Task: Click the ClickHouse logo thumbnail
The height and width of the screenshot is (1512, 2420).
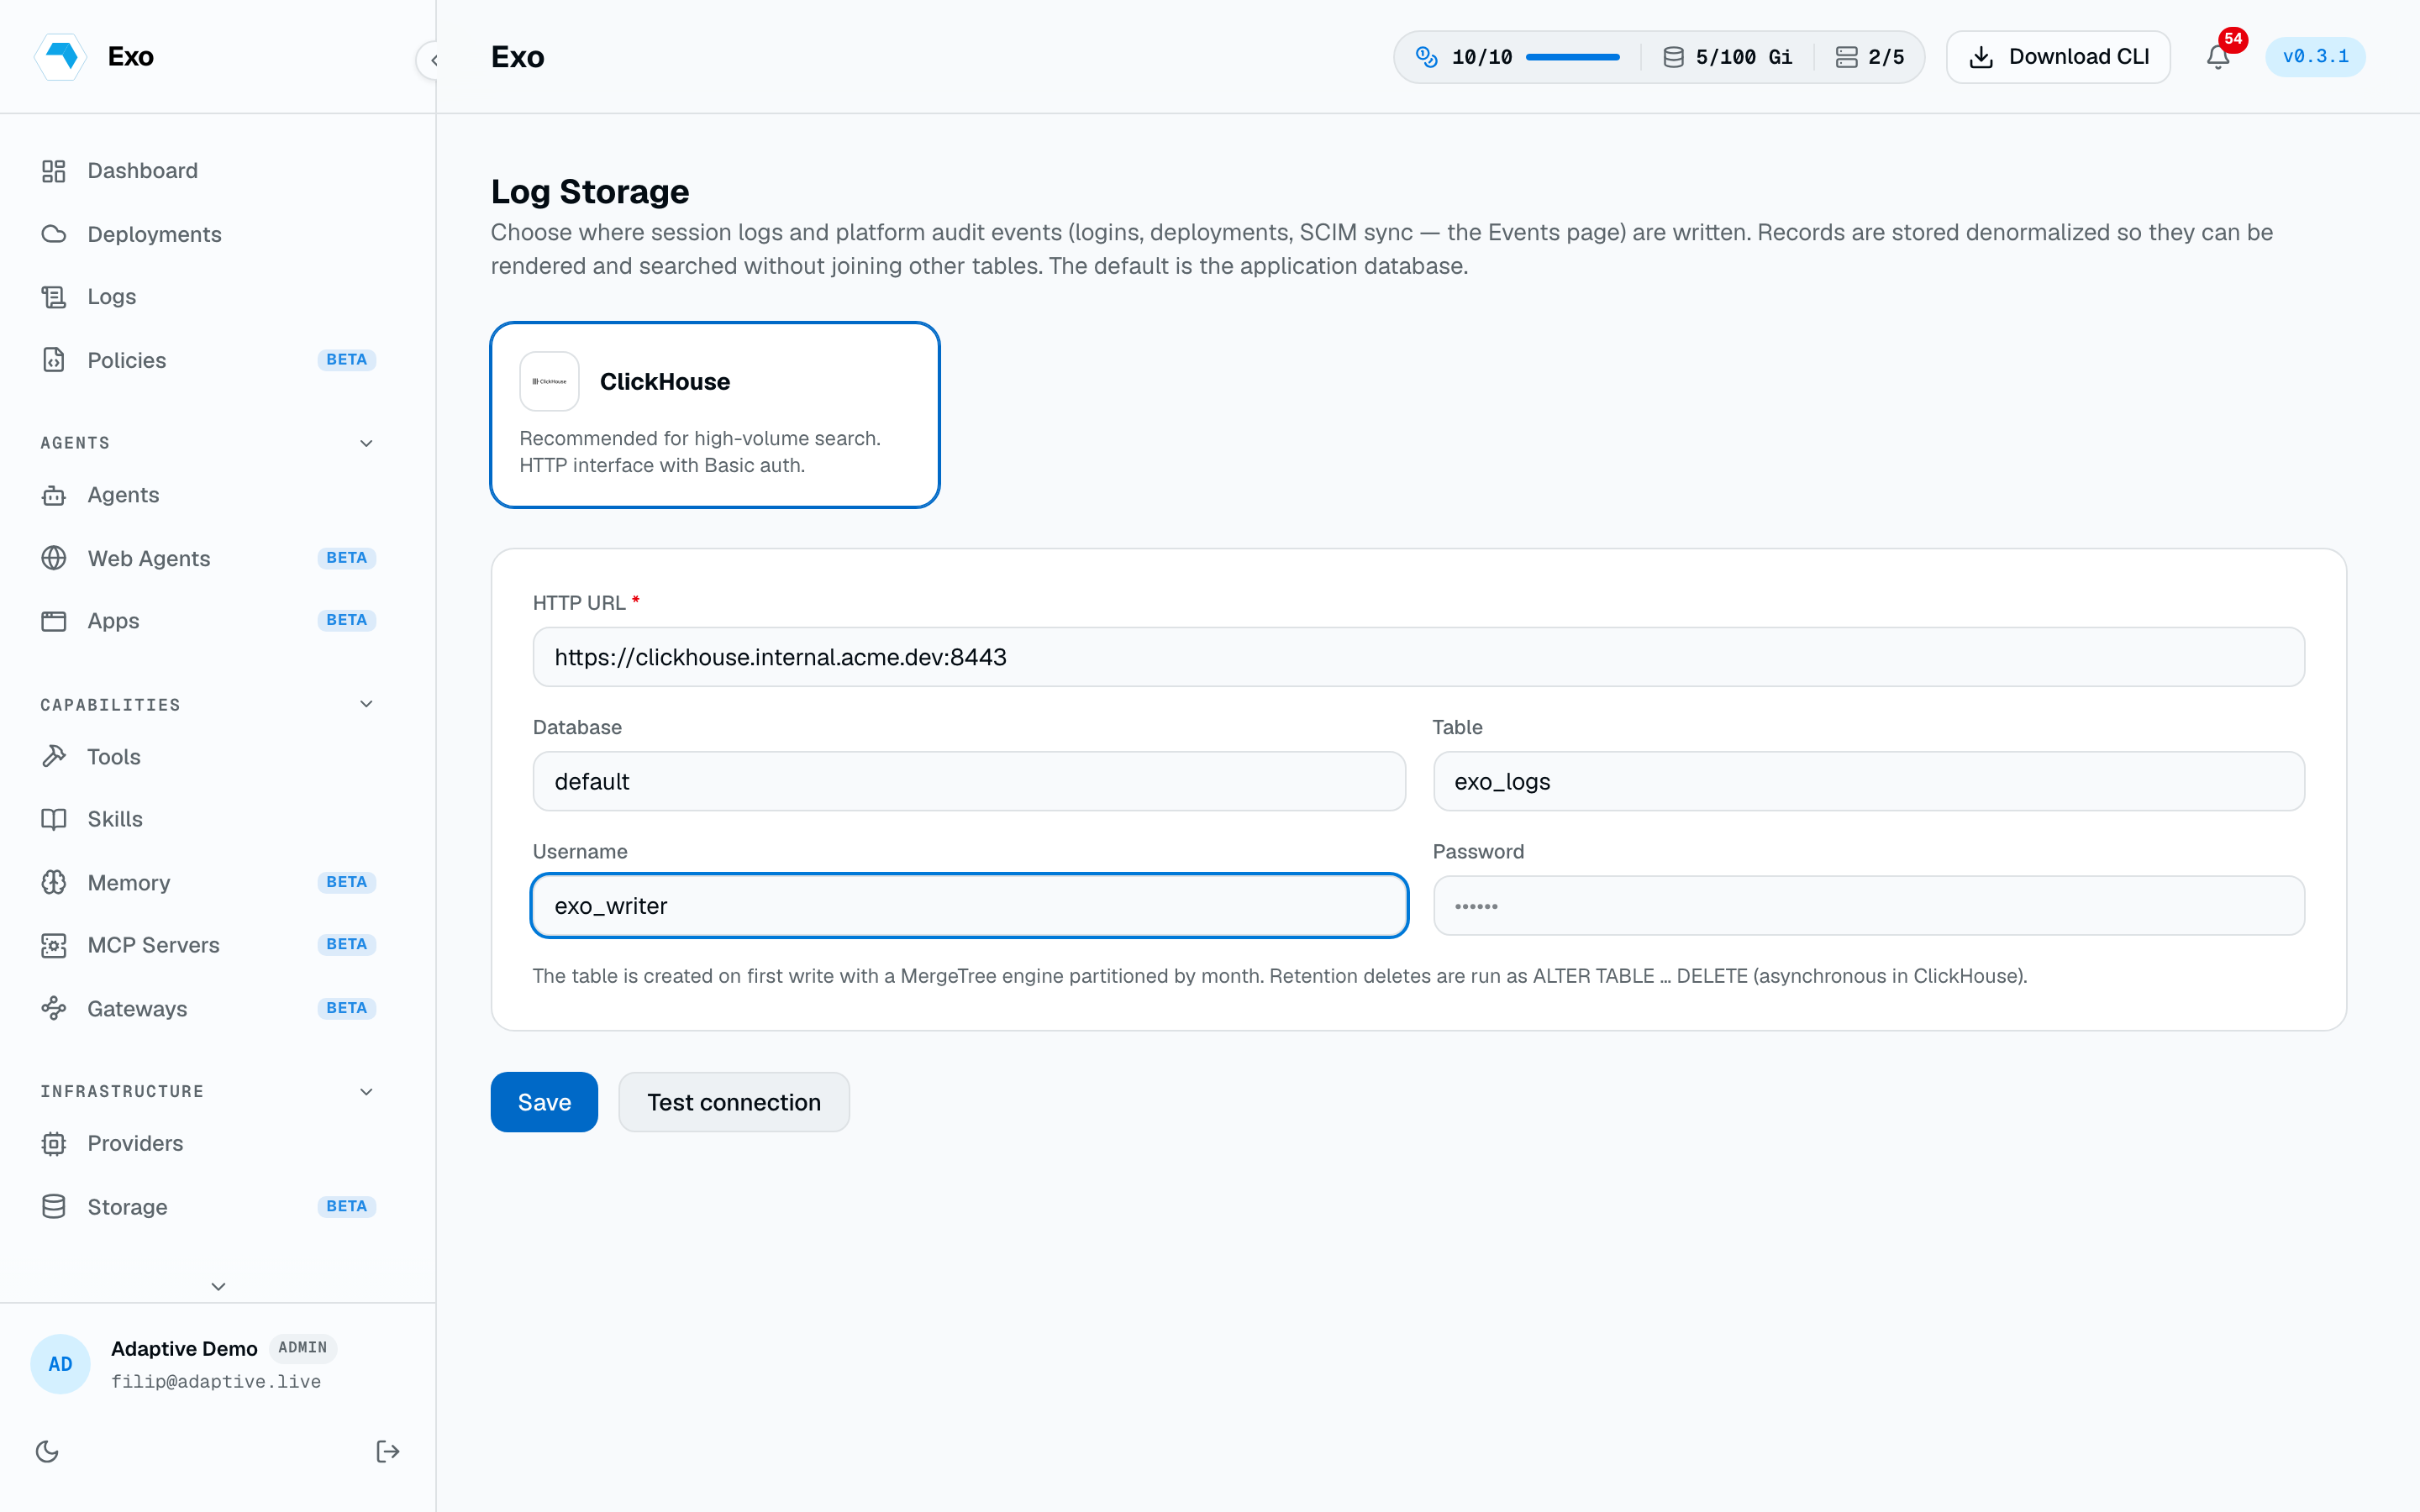Action: point(549,381)
